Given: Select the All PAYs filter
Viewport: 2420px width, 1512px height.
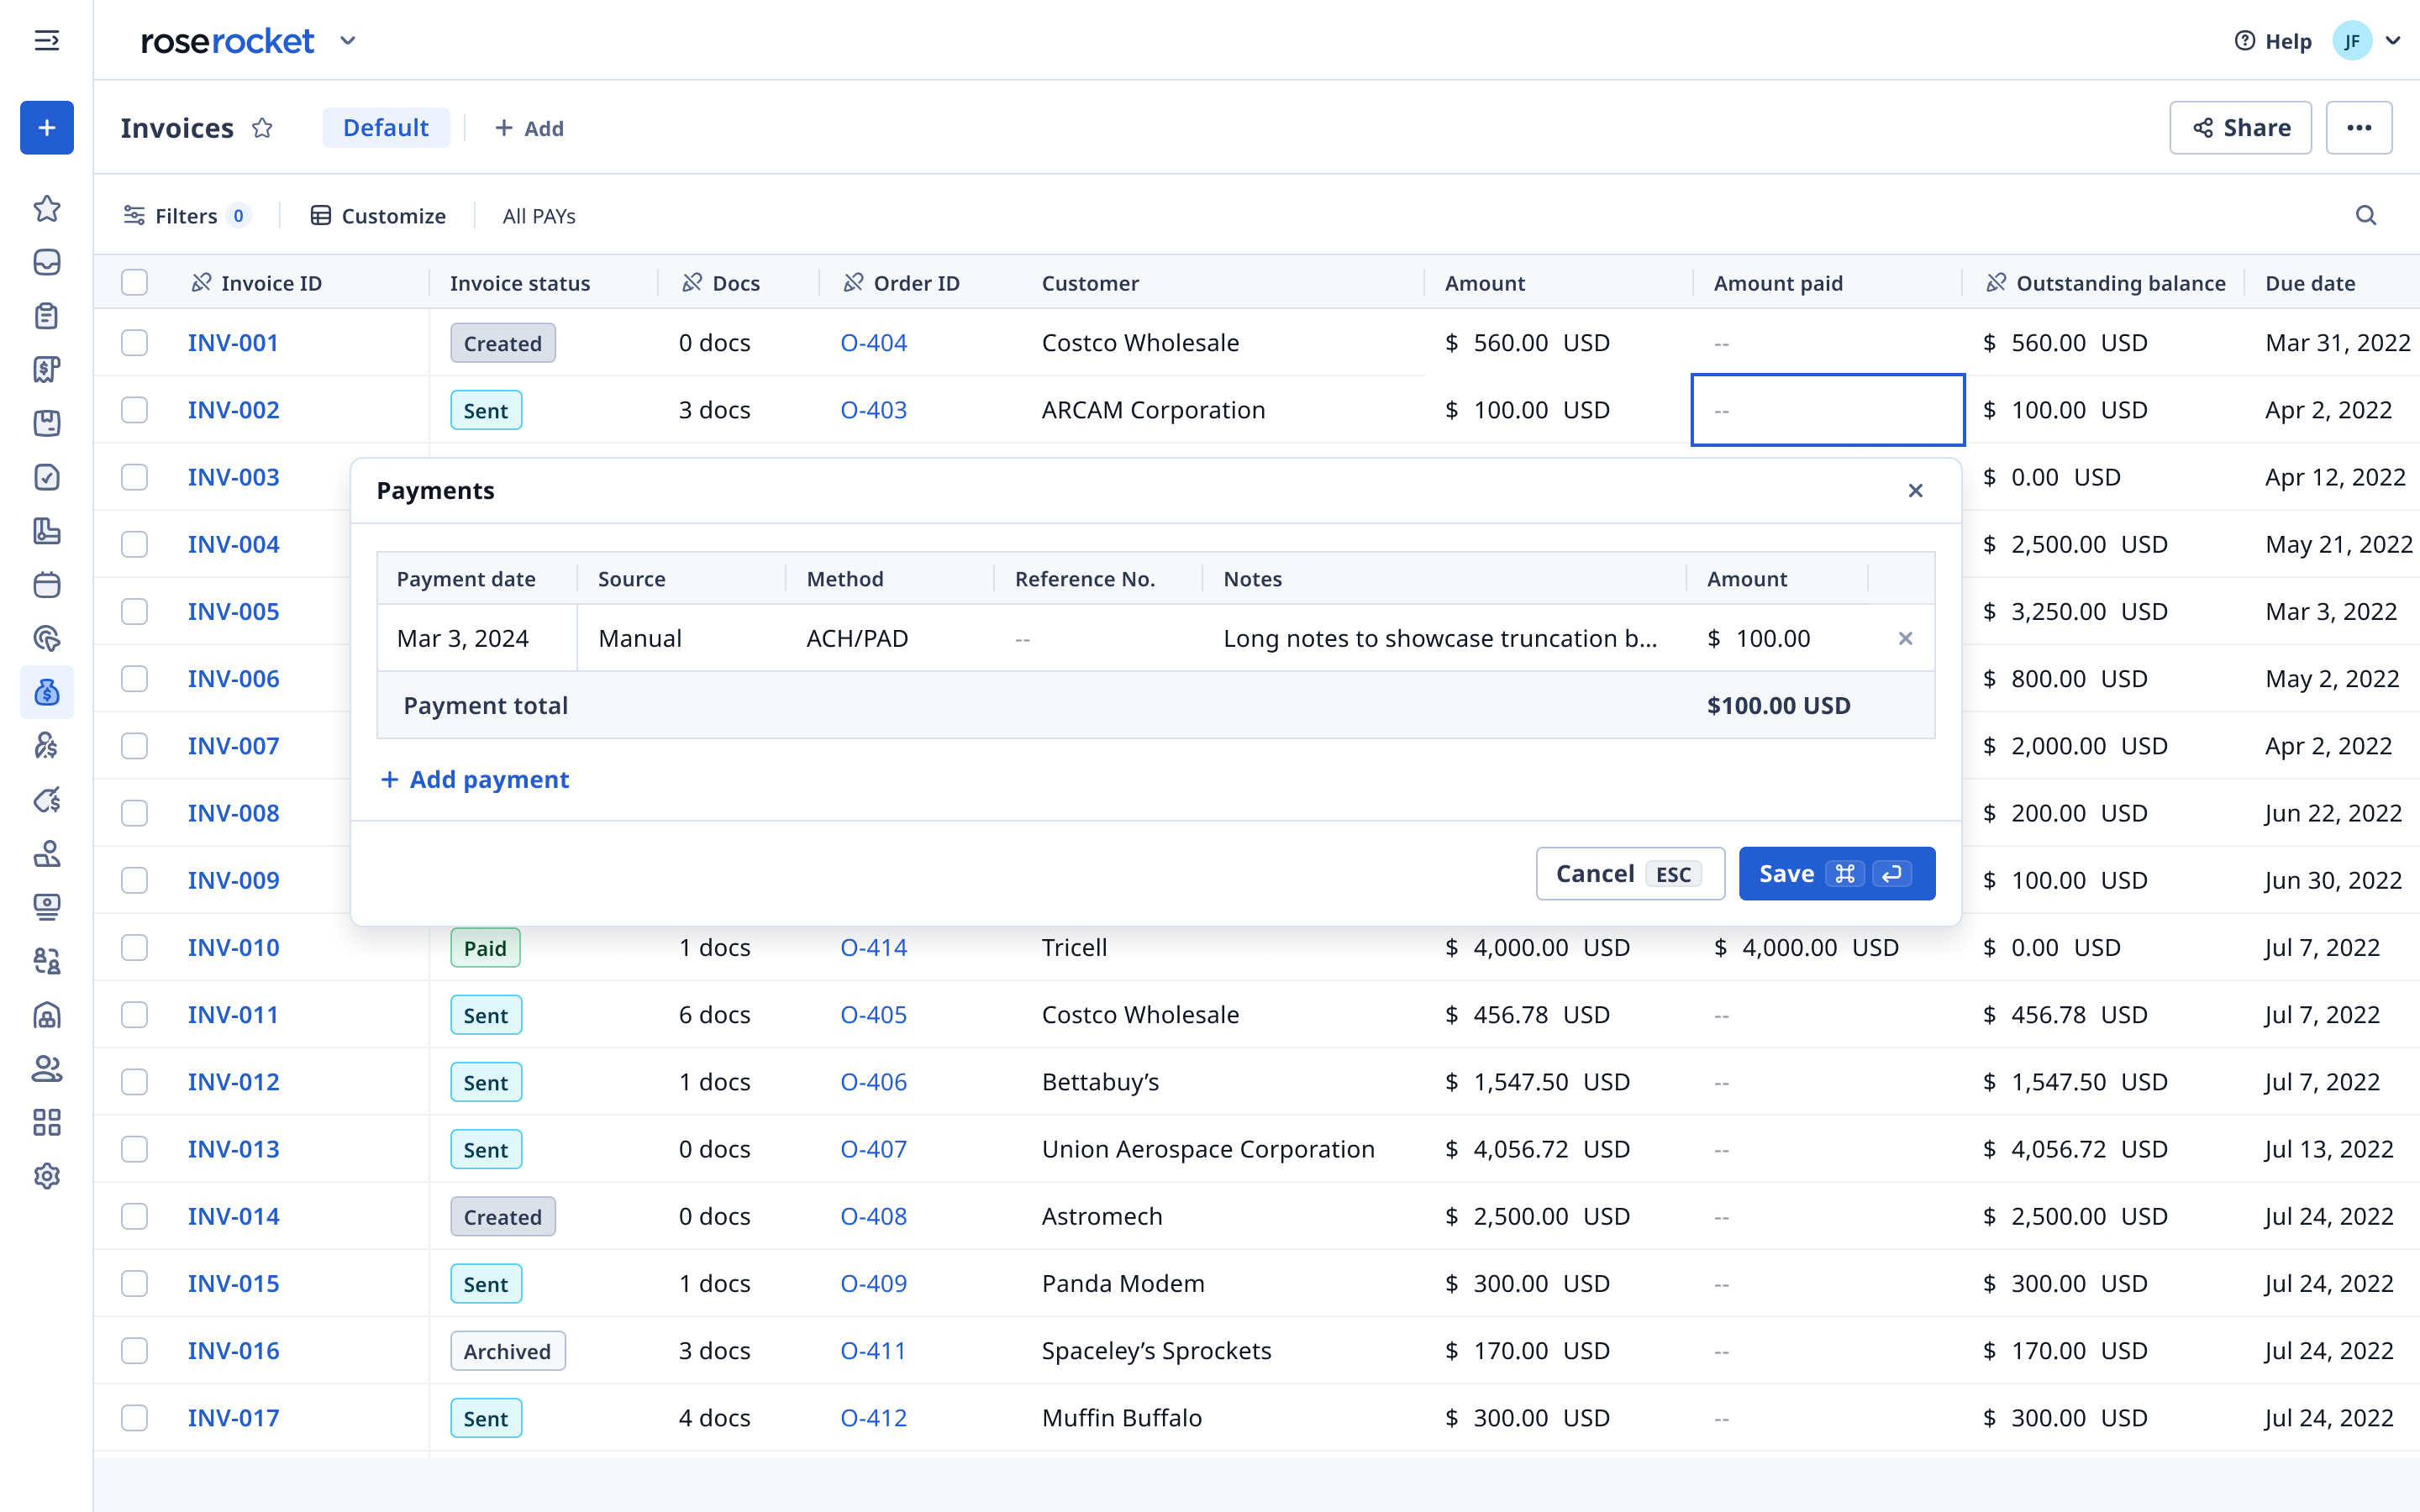Looking at the screenshot, I should 539,216.
